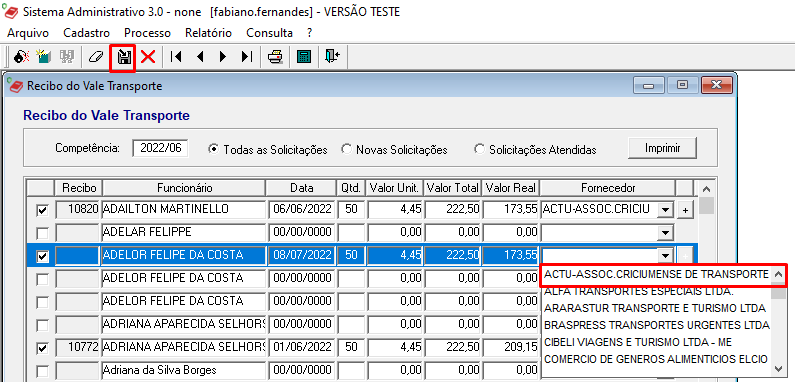
Task: Select Novas Solicitações radio button
Action: click(347, 150)
